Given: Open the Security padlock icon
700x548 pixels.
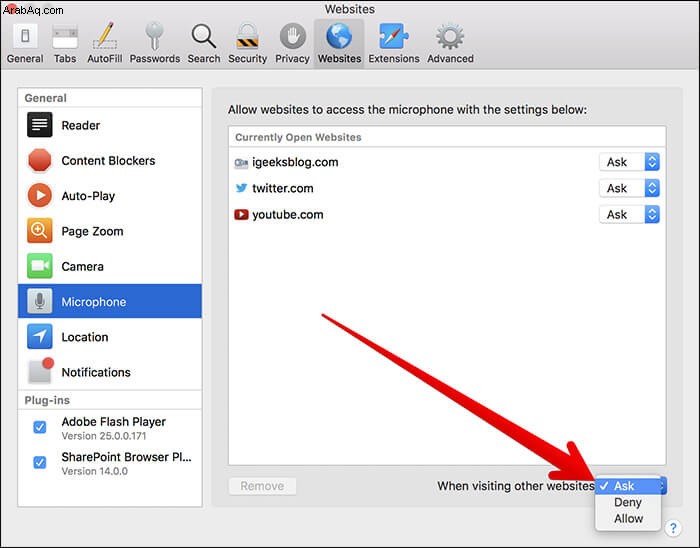Looking at the screenshot, I should (247, 36).
